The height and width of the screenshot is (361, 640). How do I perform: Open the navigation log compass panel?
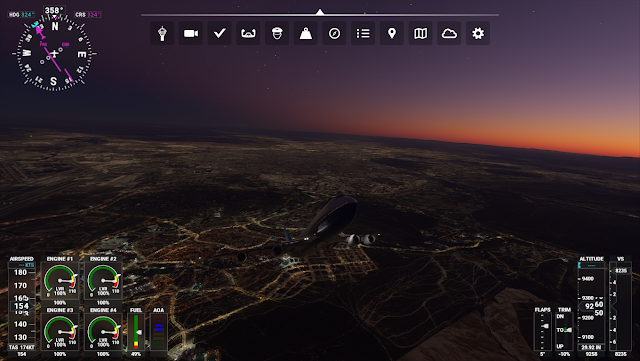click(x=334, y=33)
